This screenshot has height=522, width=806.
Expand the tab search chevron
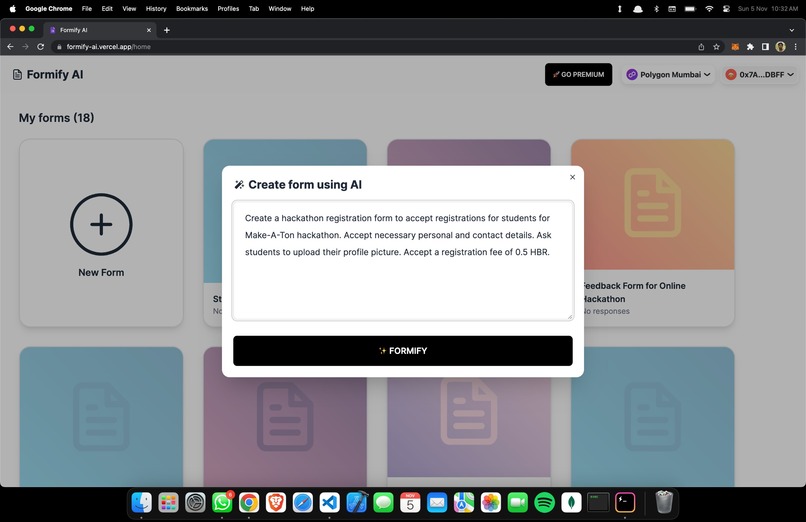point(792,30)
